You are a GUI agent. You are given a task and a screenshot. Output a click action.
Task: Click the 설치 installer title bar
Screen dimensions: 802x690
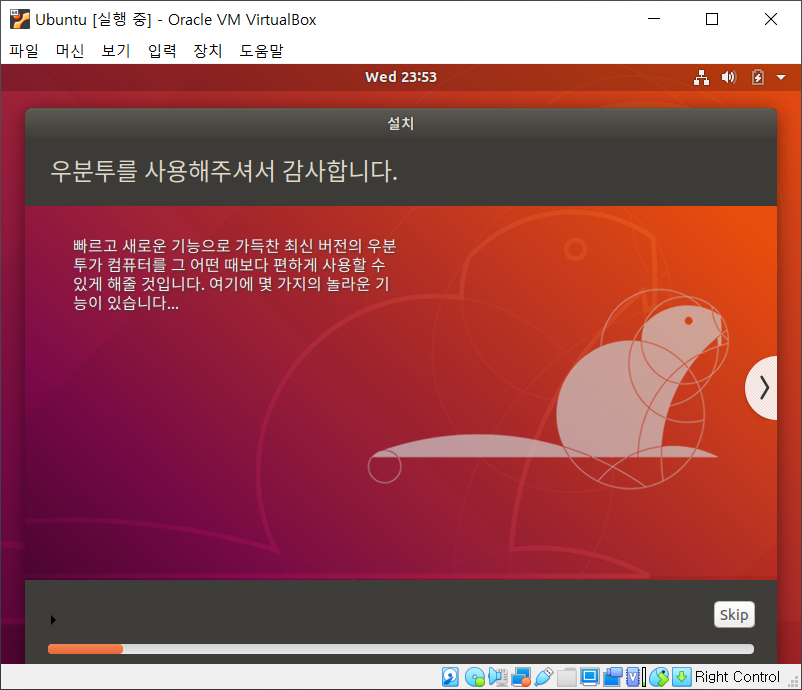tap(401, 123)
